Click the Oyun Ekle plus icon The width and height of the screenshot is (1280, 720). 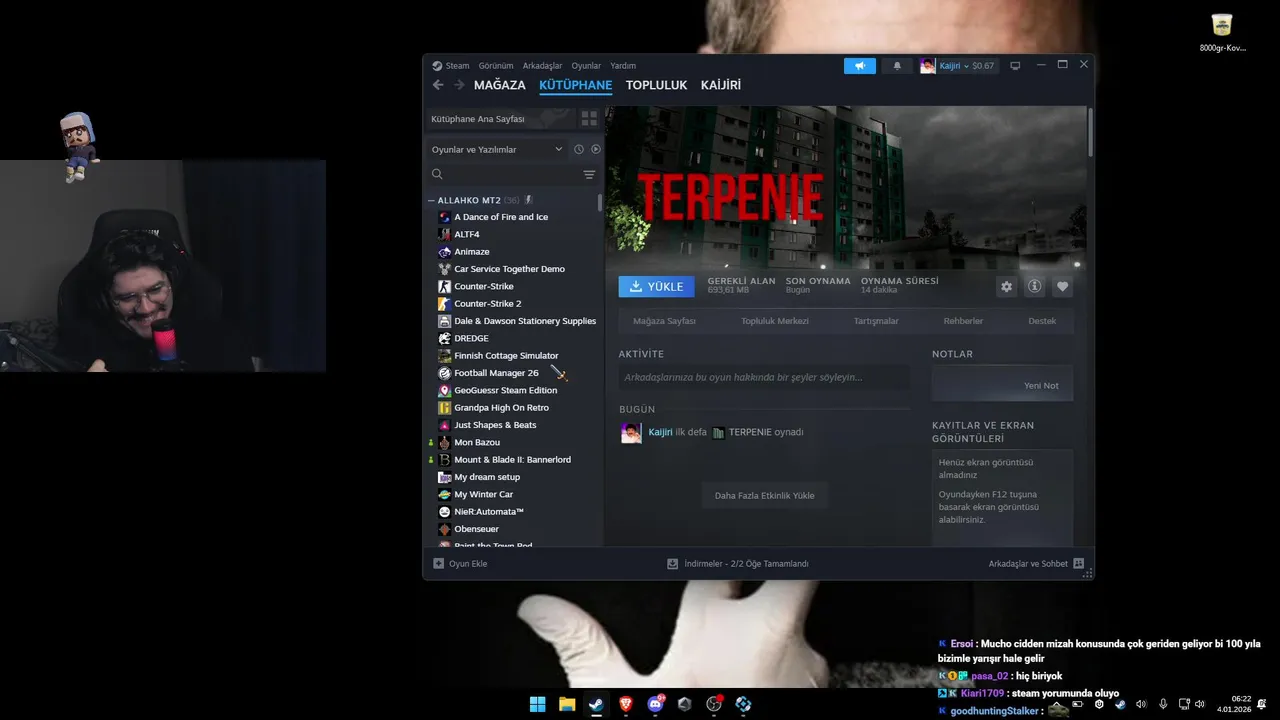tap(438, 564)
